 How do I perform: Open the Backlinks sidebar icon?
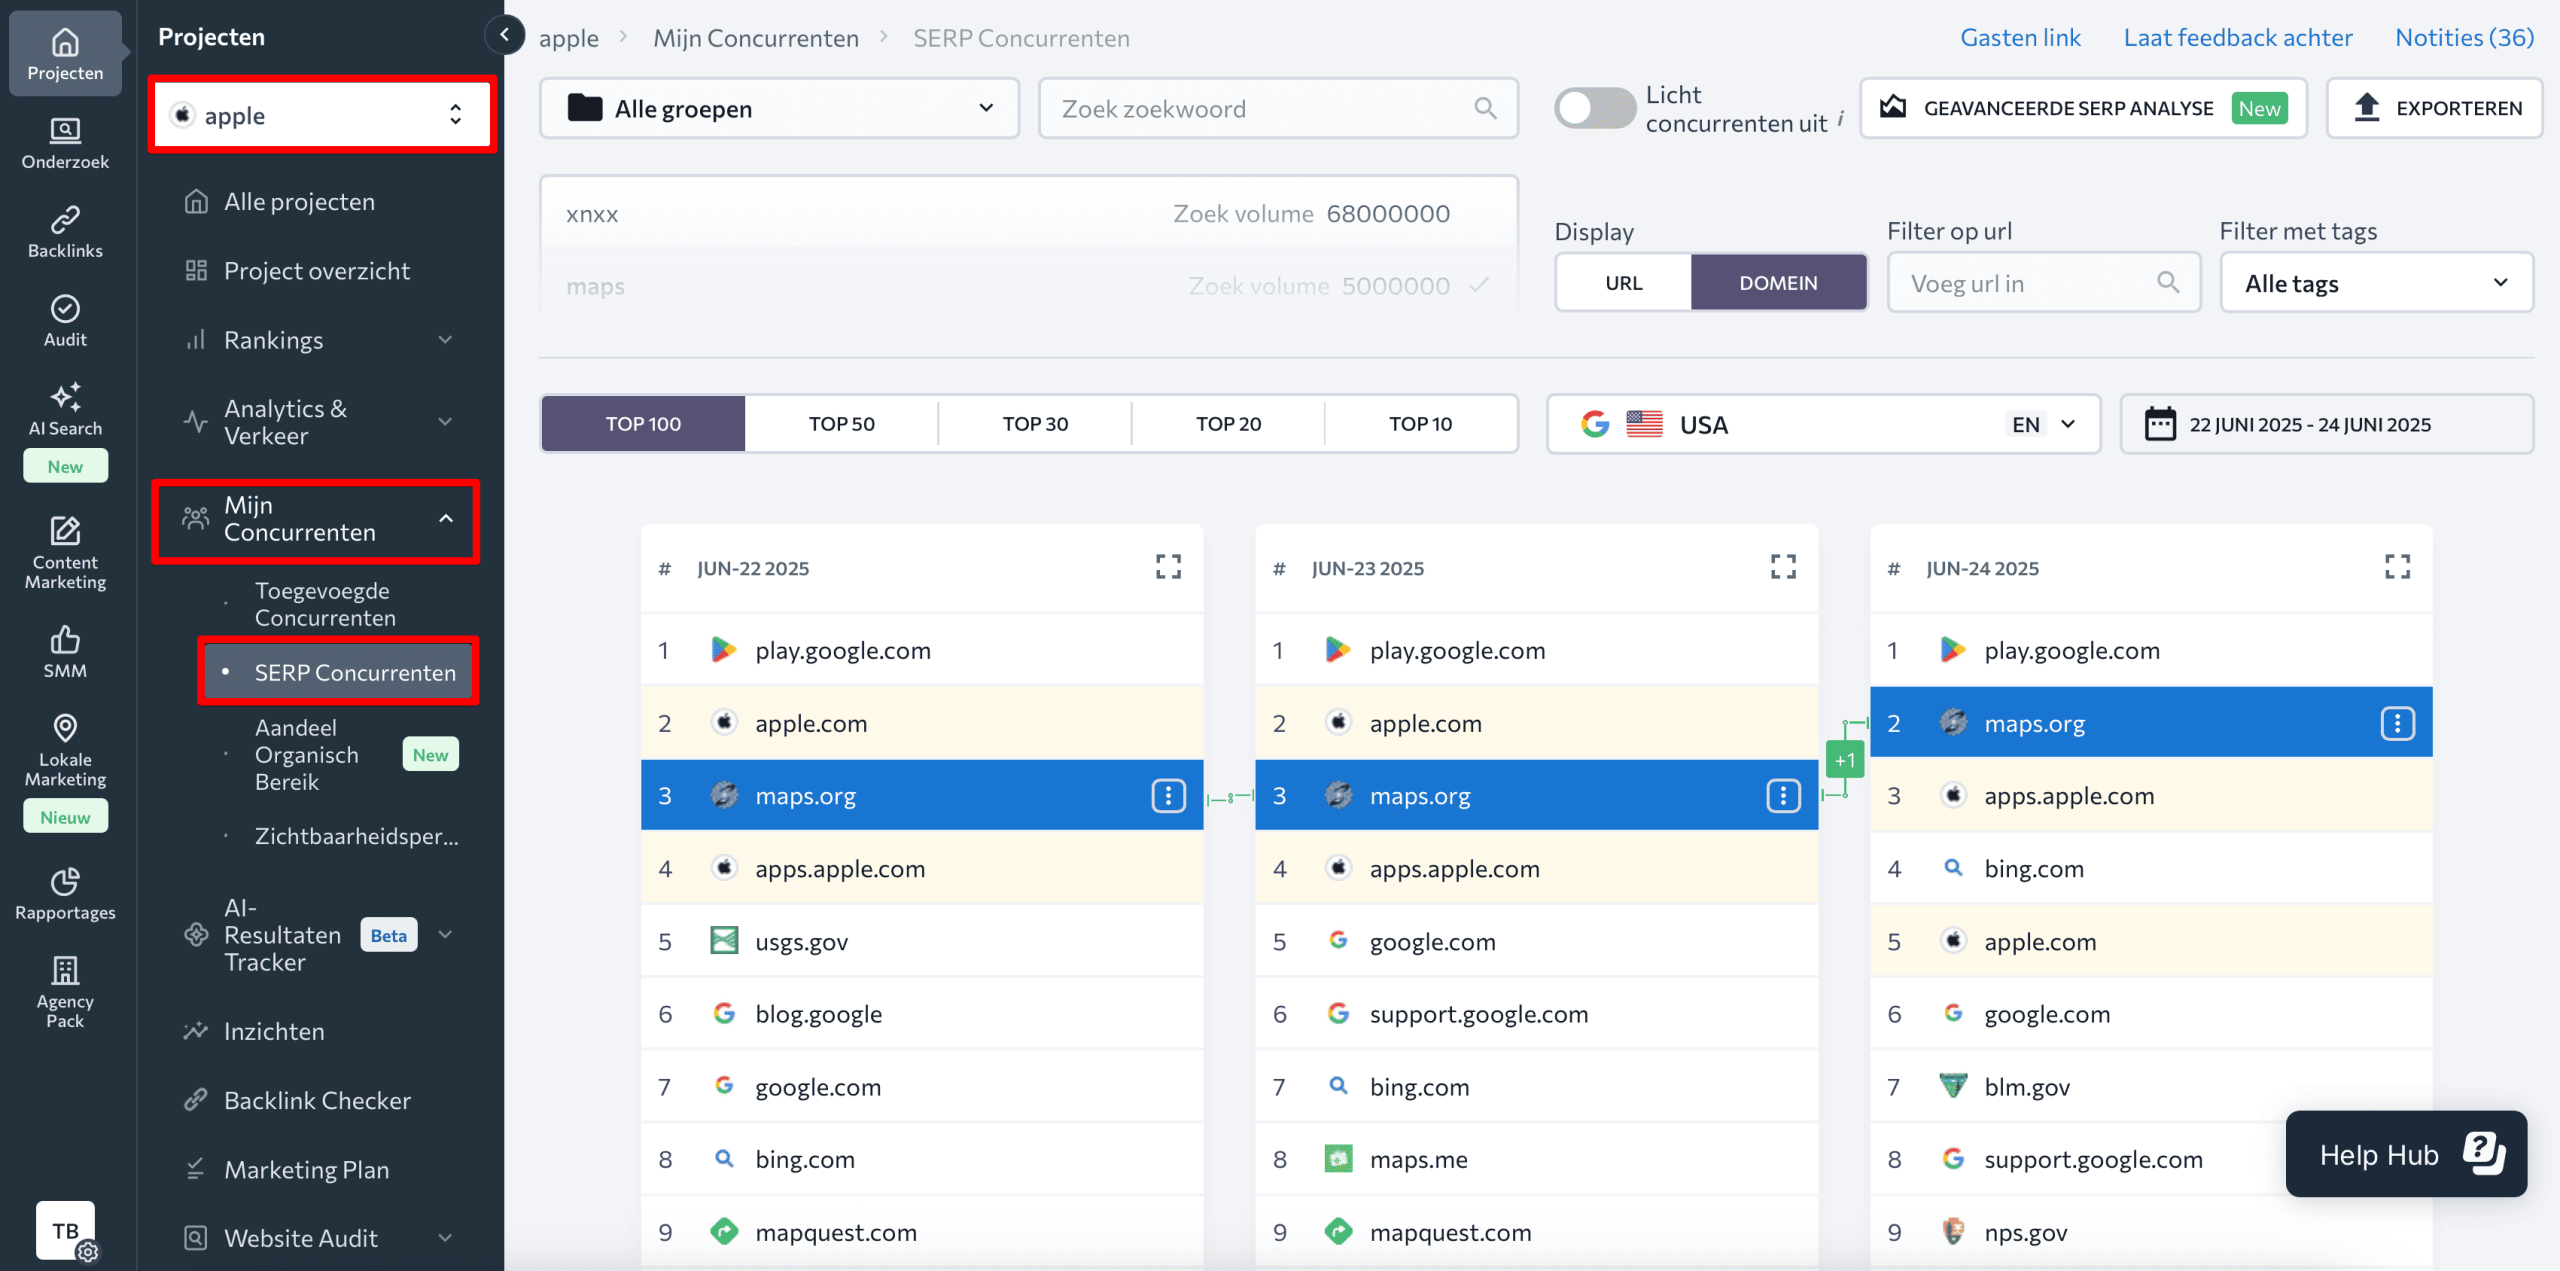(x=65, y=219)
